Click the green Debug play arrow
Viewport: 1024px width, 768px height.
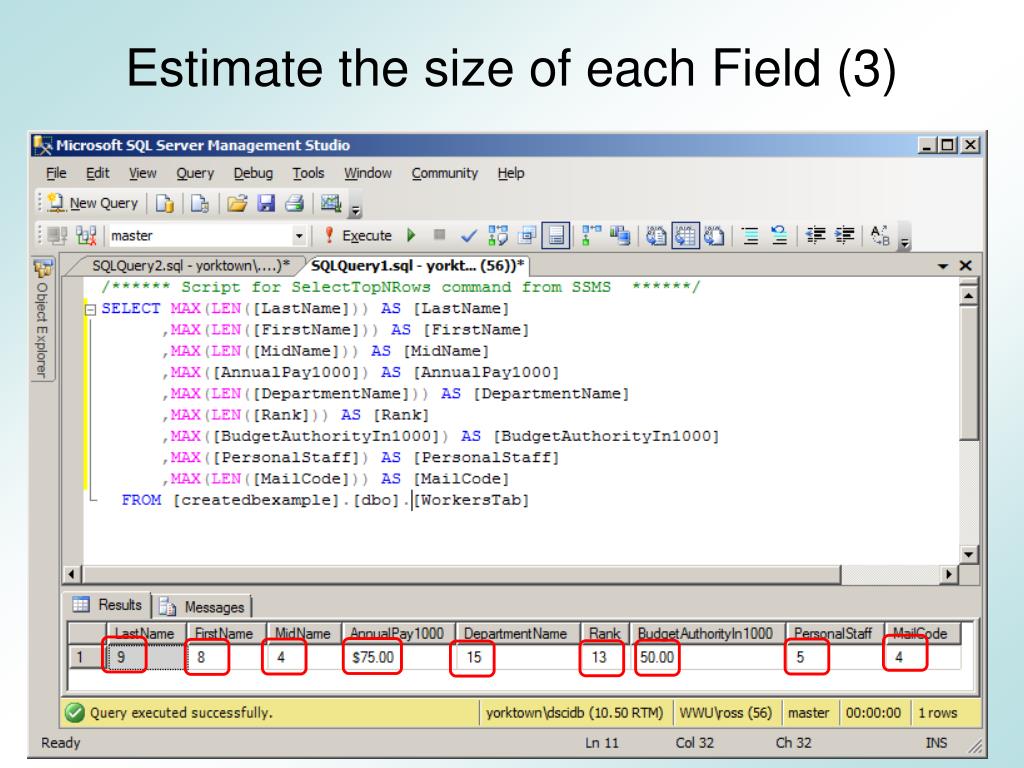tap(411, 235)
